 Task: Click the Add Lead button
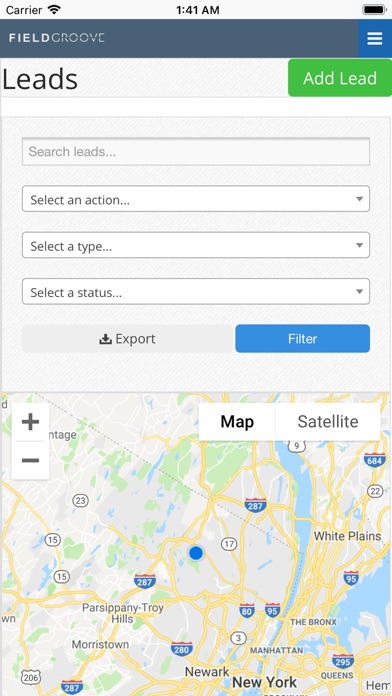[x=340, y=78]
